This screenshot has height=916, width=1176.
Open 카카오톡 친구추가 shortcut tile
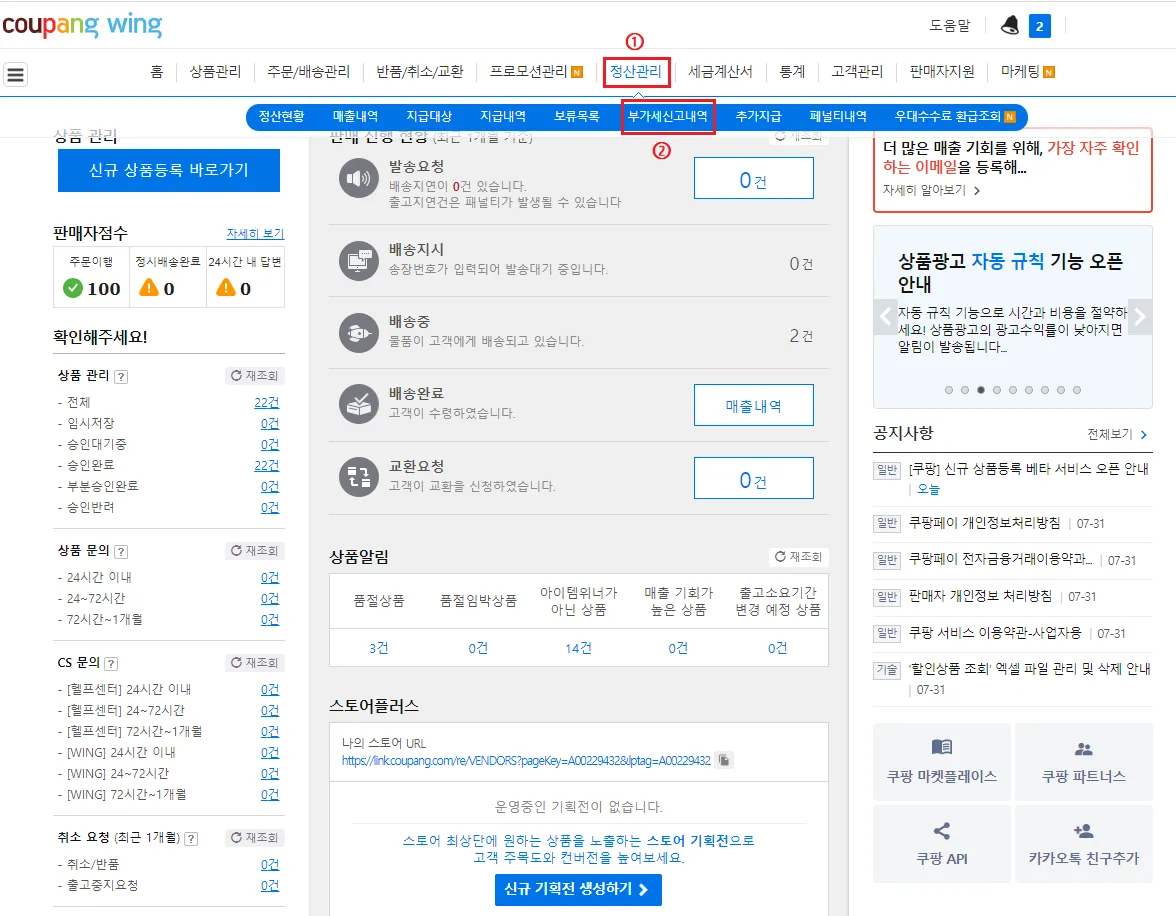(1083, 844)
